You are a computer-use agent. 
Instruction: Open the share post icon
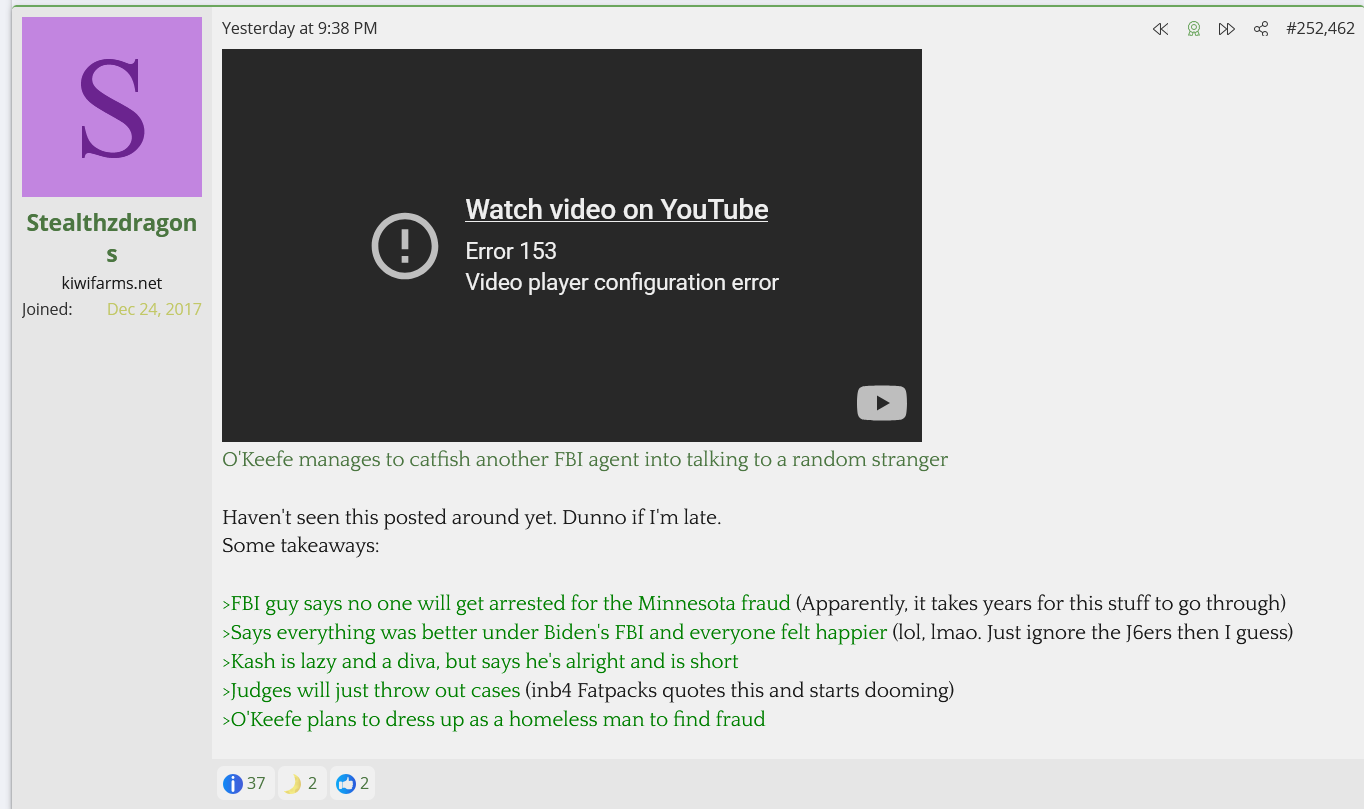click(x=1261, y=29)
